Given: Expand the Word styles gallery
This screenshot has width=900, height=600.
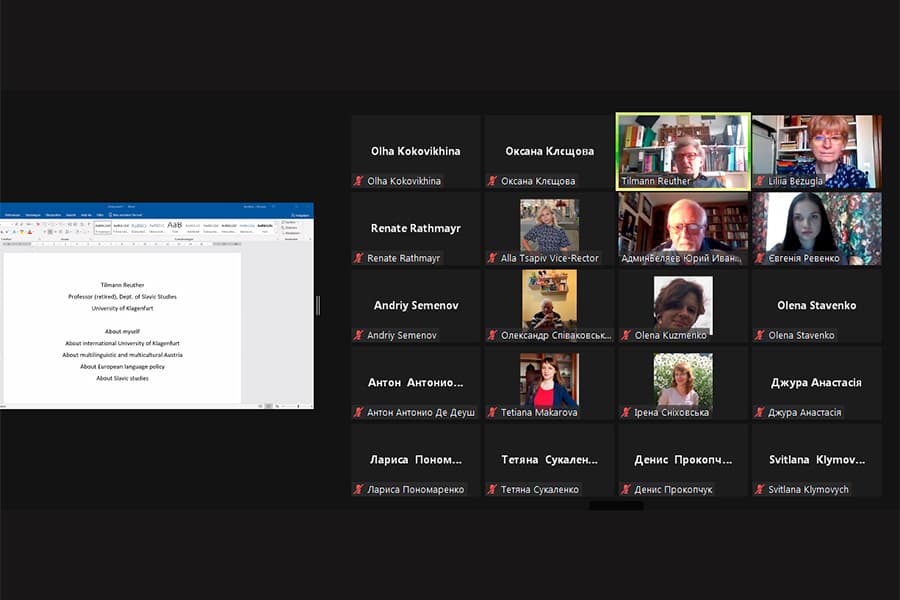Looking at the screenshot, I should click(x=276, y=233).
